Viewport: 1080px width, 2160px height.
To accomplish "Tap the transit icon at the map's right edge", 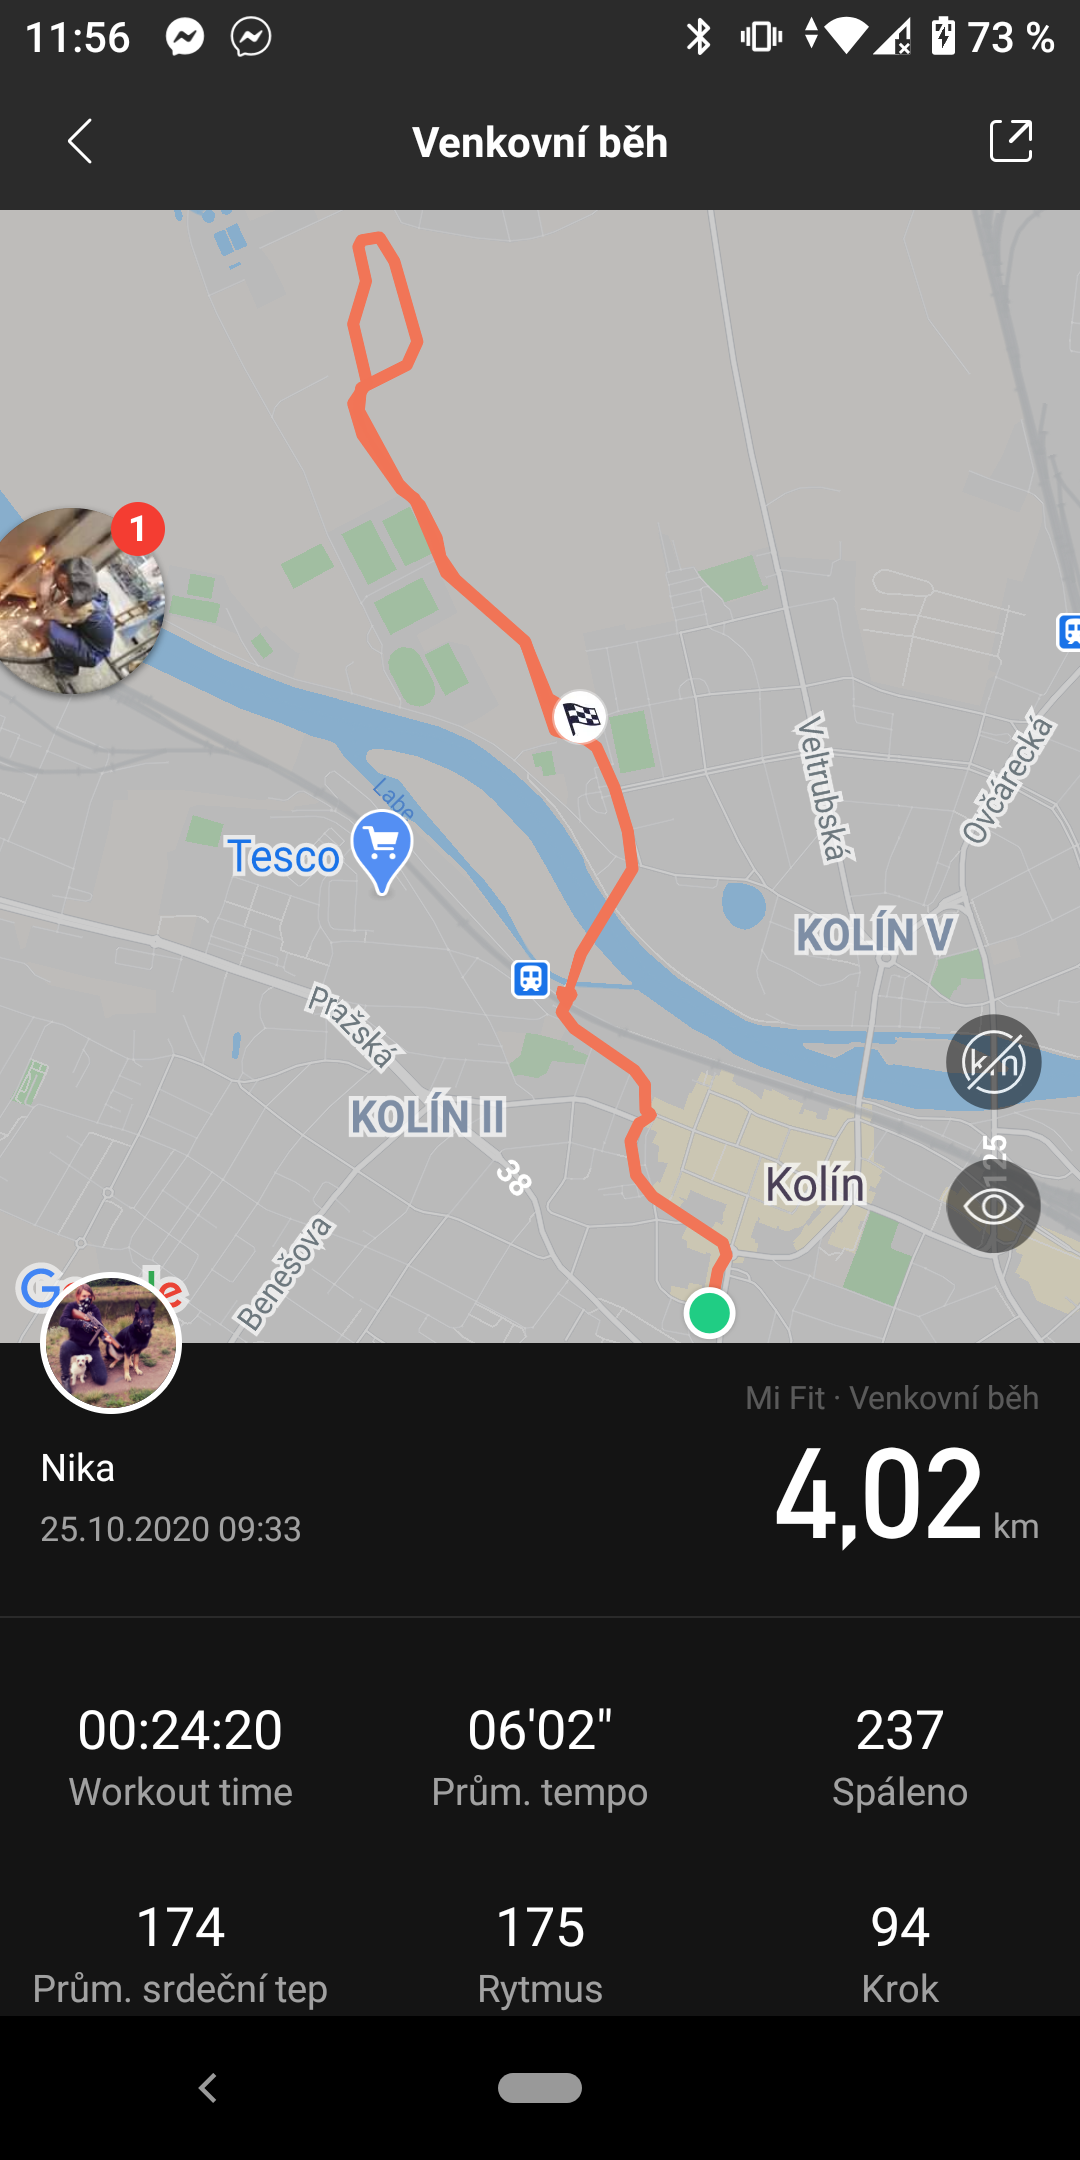I will click(1069, 632).
